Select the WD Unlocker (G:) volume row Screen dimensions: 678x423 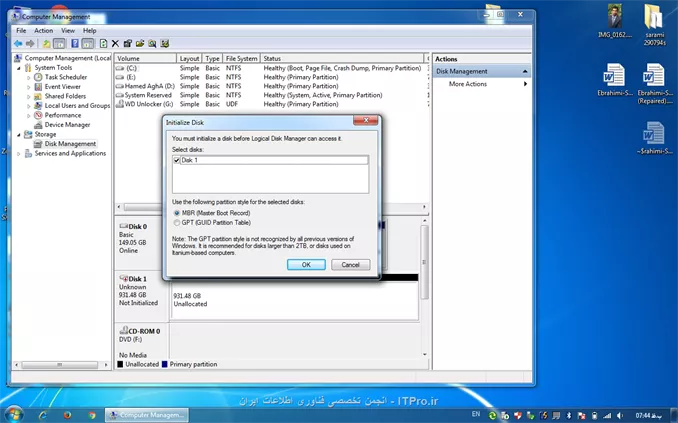click(272, 104)
